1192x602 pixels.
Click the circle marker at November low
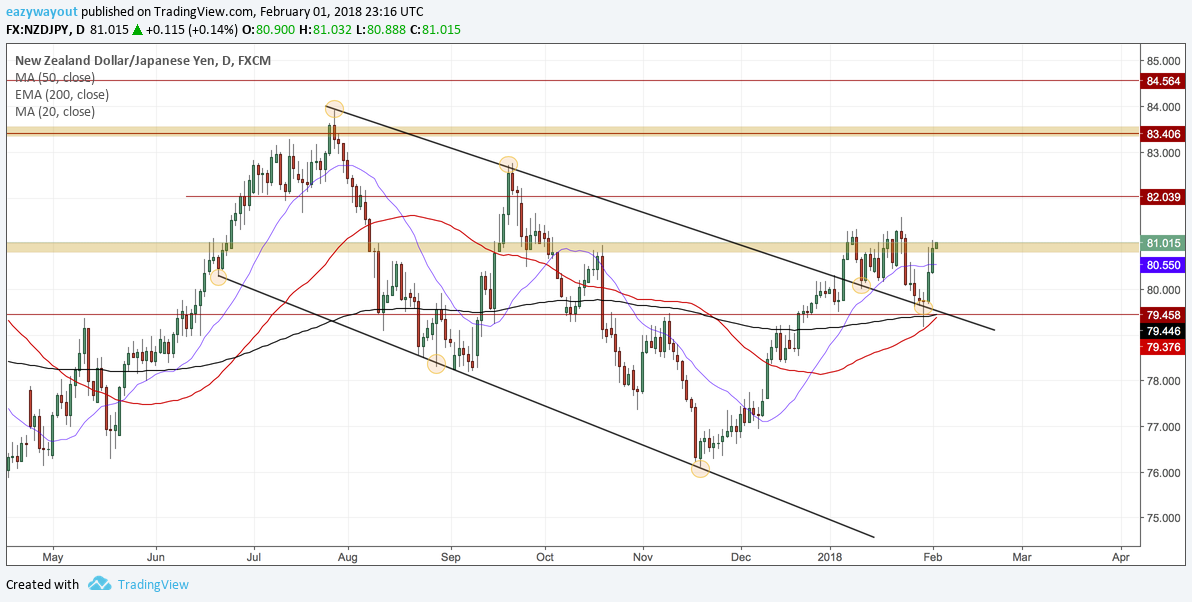(700, 469)
